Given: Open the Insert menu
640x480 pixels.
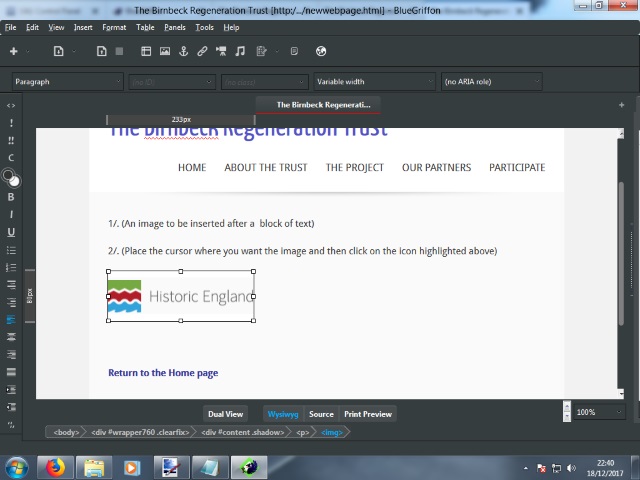Looking at the screenshot, I should (83, 27).
